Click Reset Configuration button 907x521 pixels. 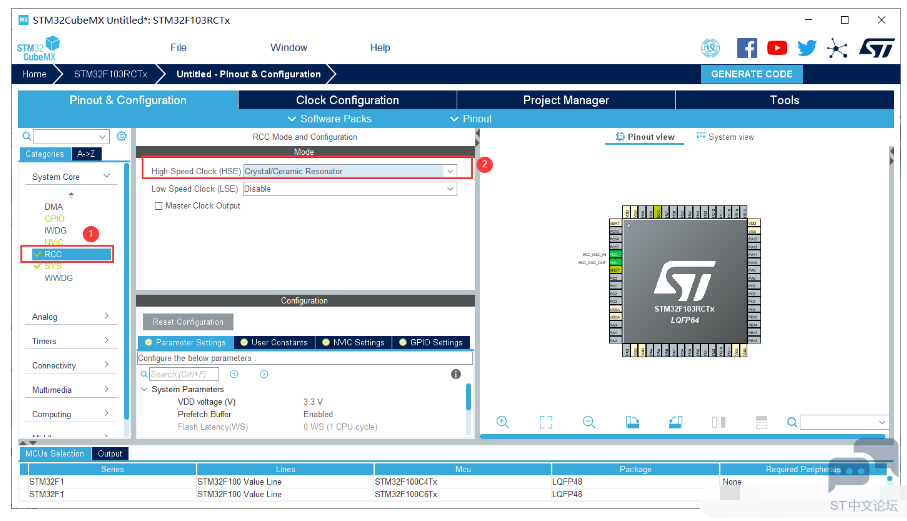click(x=188, y=322)
